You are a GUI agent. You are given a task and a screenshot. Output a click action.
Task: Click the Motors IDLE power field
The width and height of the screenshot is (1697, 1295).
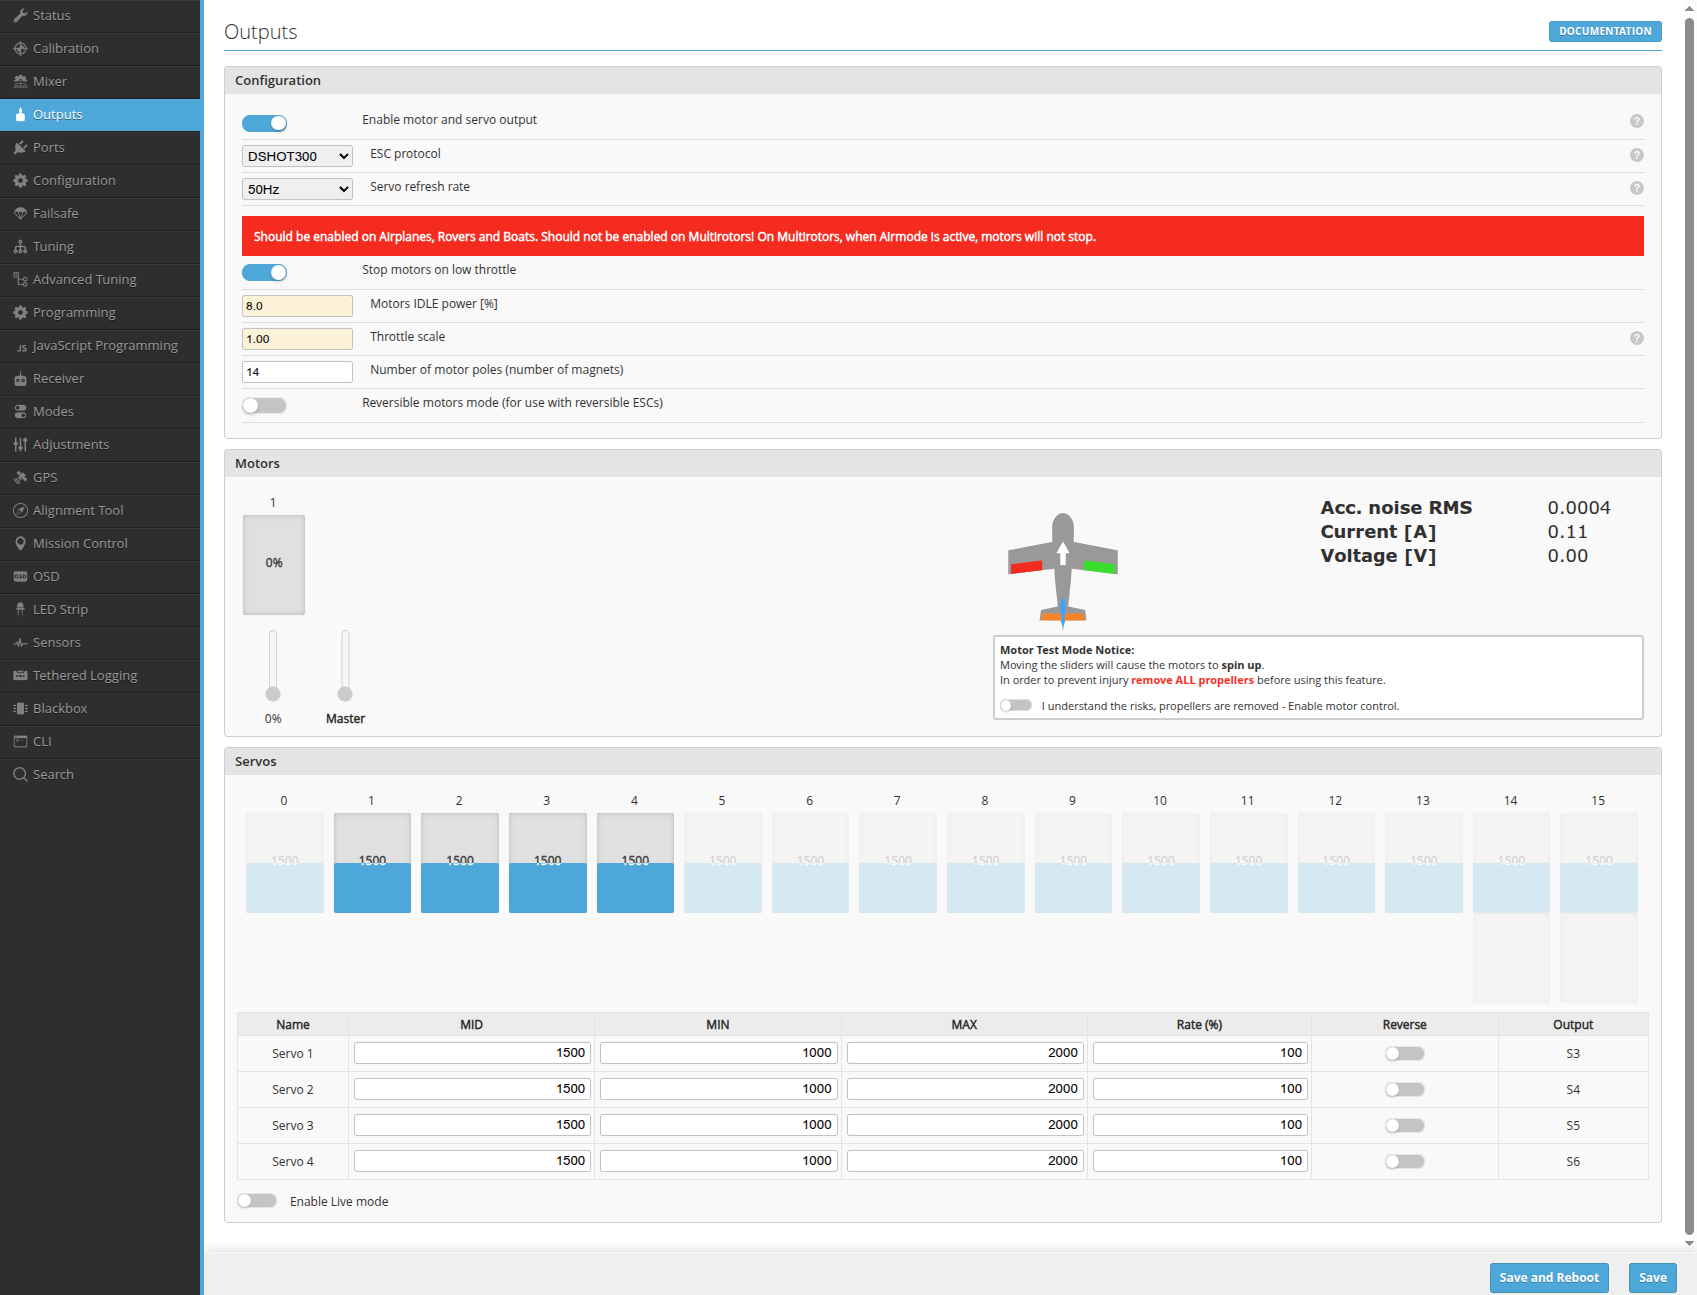click(297, 306)
